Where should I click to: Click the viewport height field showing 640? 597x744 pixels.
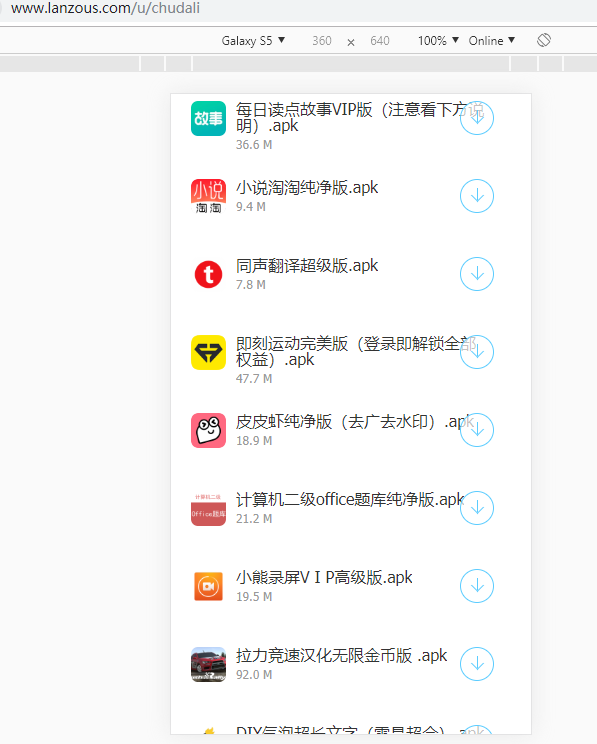tap(380, 41)
